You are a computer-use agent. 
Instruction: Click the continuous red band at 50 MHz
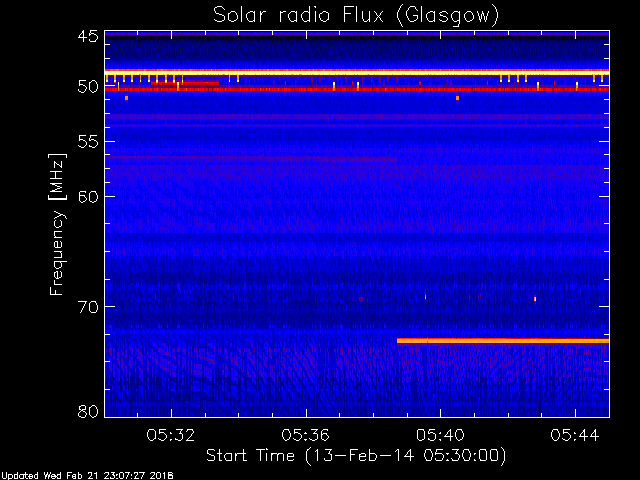pos(357,89)
